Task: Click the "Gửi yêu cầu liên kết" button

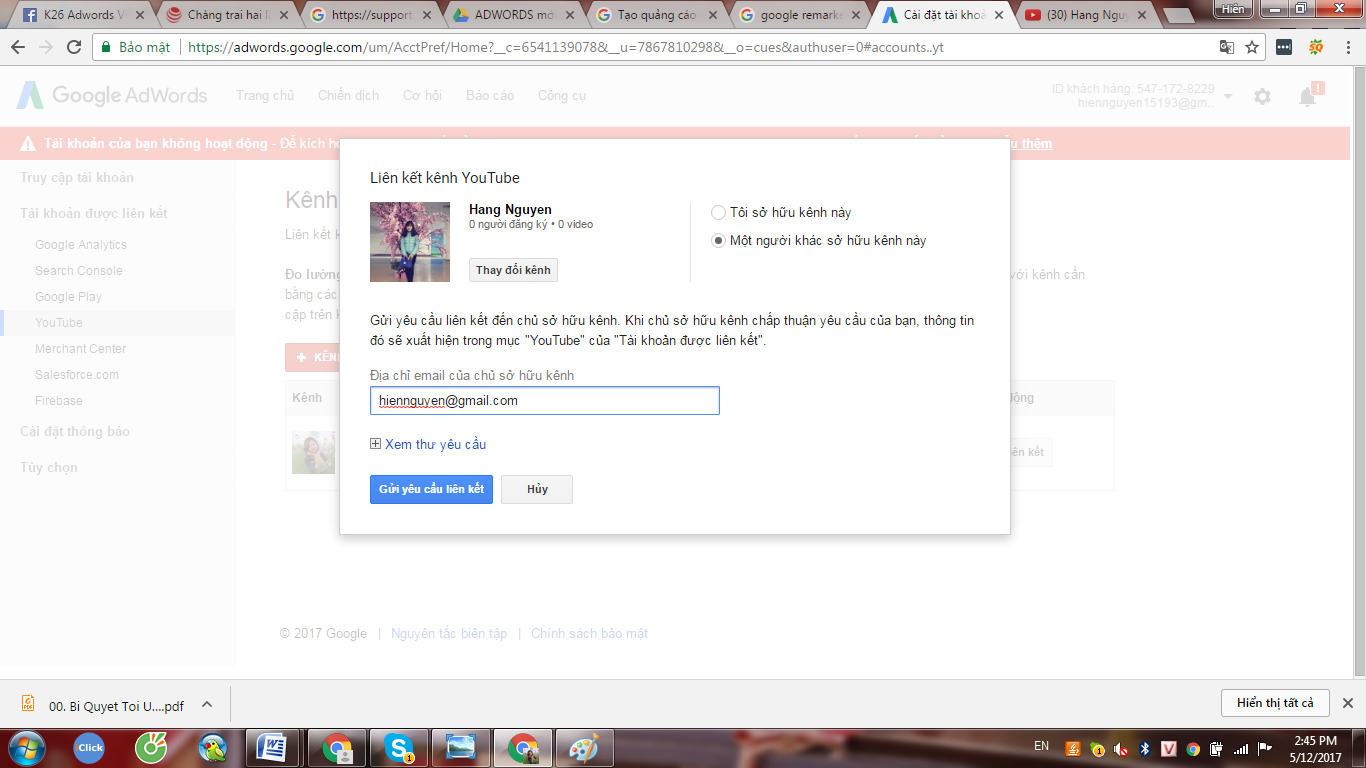Action: tap(431, 489)
